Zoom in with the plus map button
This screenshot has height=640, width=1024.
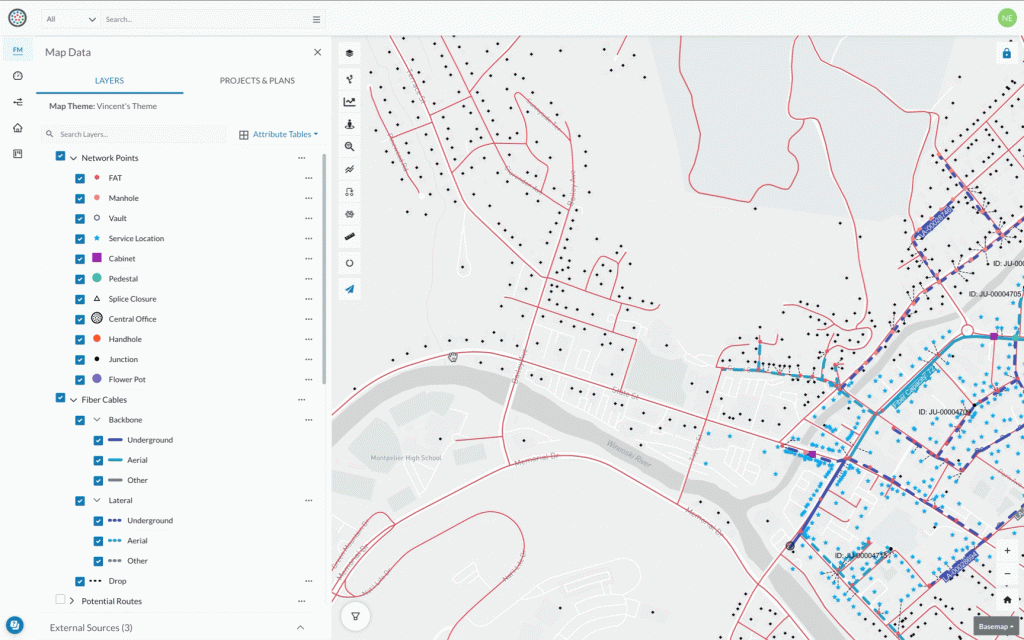(1007, 551)
